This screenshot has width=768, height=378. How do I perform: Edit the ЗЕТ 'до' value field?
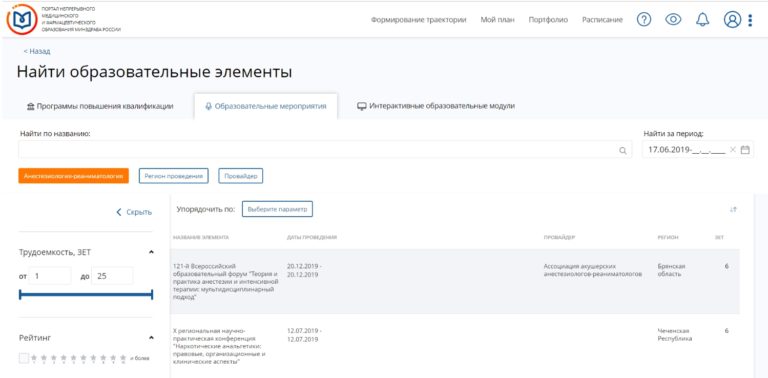[x=112, y=276]
